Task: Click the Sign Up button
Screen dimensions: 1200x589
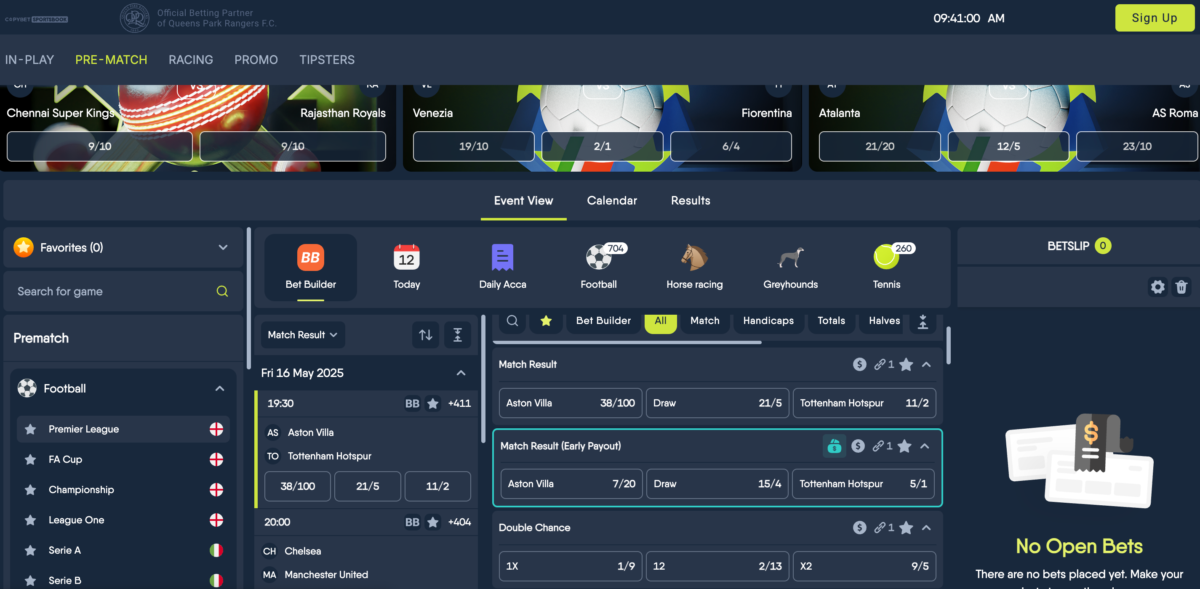Action: point(1154,18)
